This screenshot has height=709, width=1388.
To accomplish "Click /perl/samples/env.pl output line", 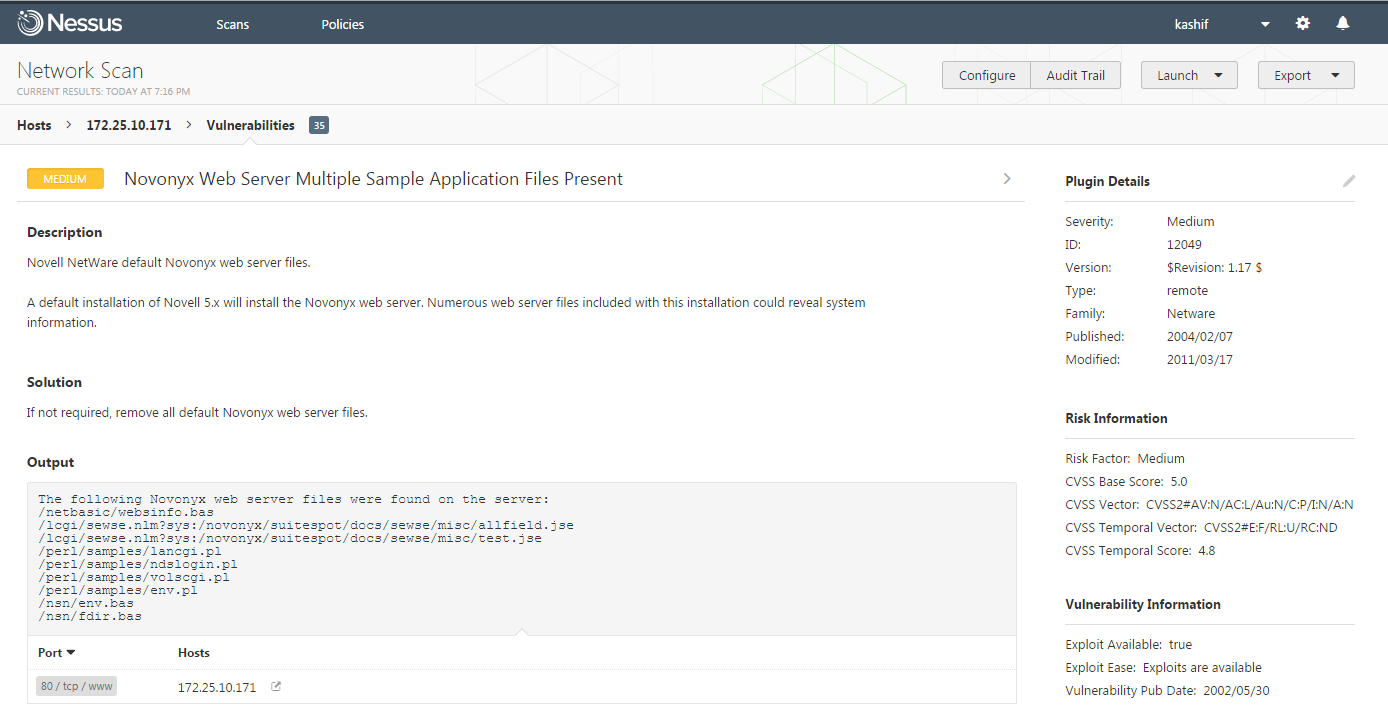I will [x=118, y=590].
